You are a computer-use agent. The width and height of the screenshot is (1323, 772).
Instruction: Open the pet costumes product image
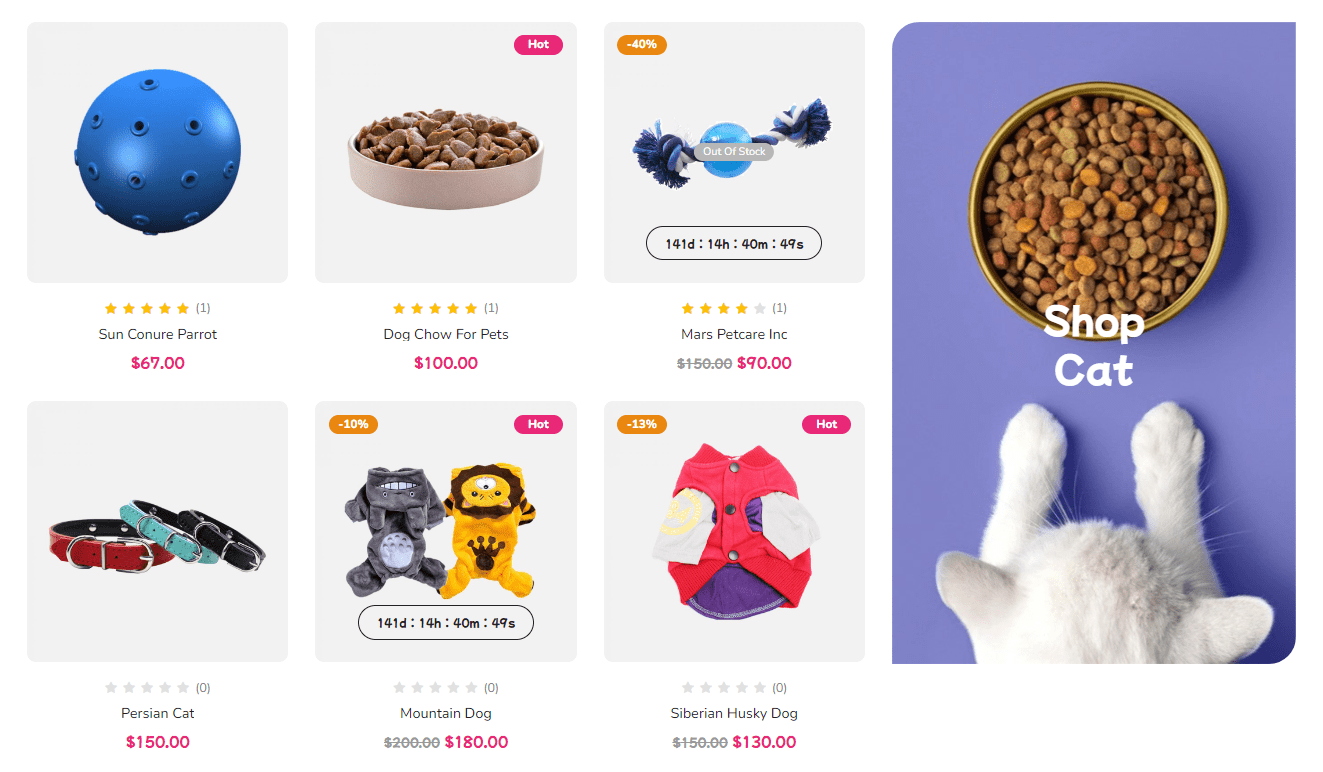coord(446,531)
